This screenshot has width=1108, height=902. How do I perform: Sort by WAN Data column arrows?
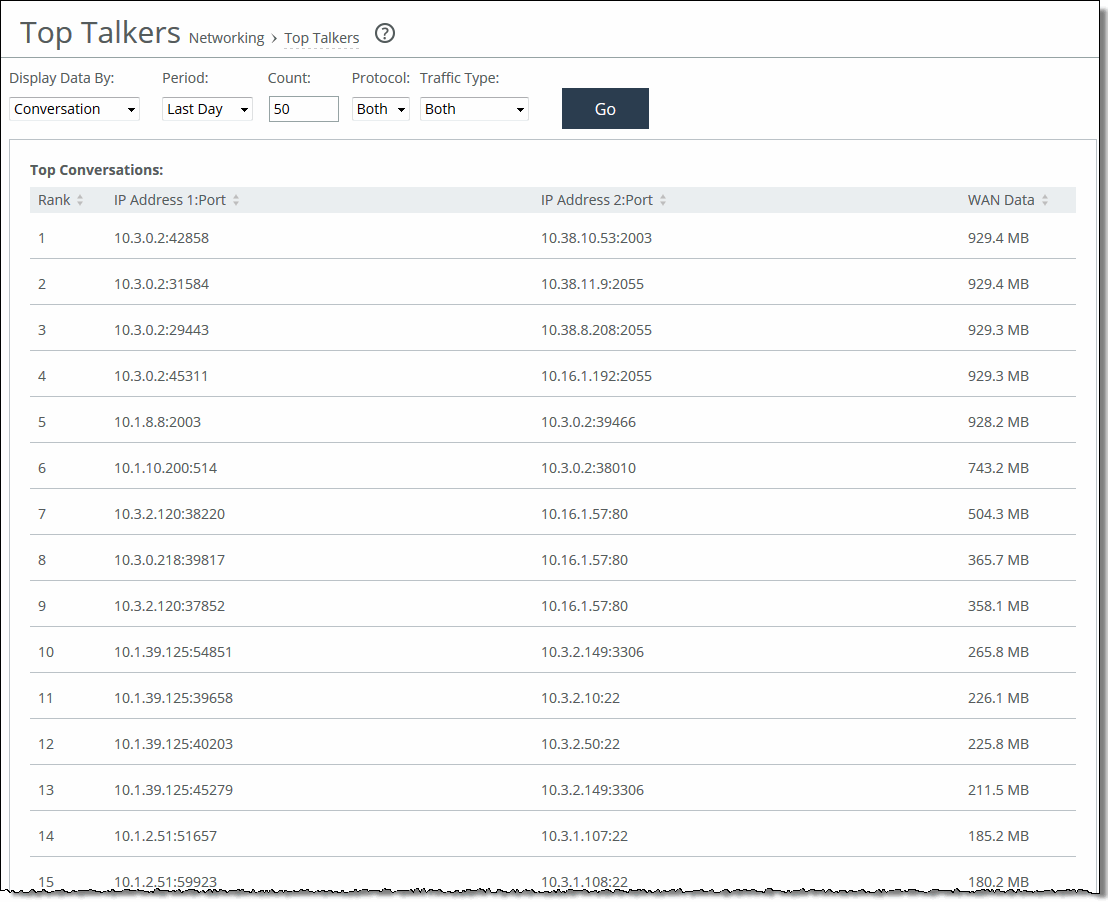click(x=1045, y=200)
